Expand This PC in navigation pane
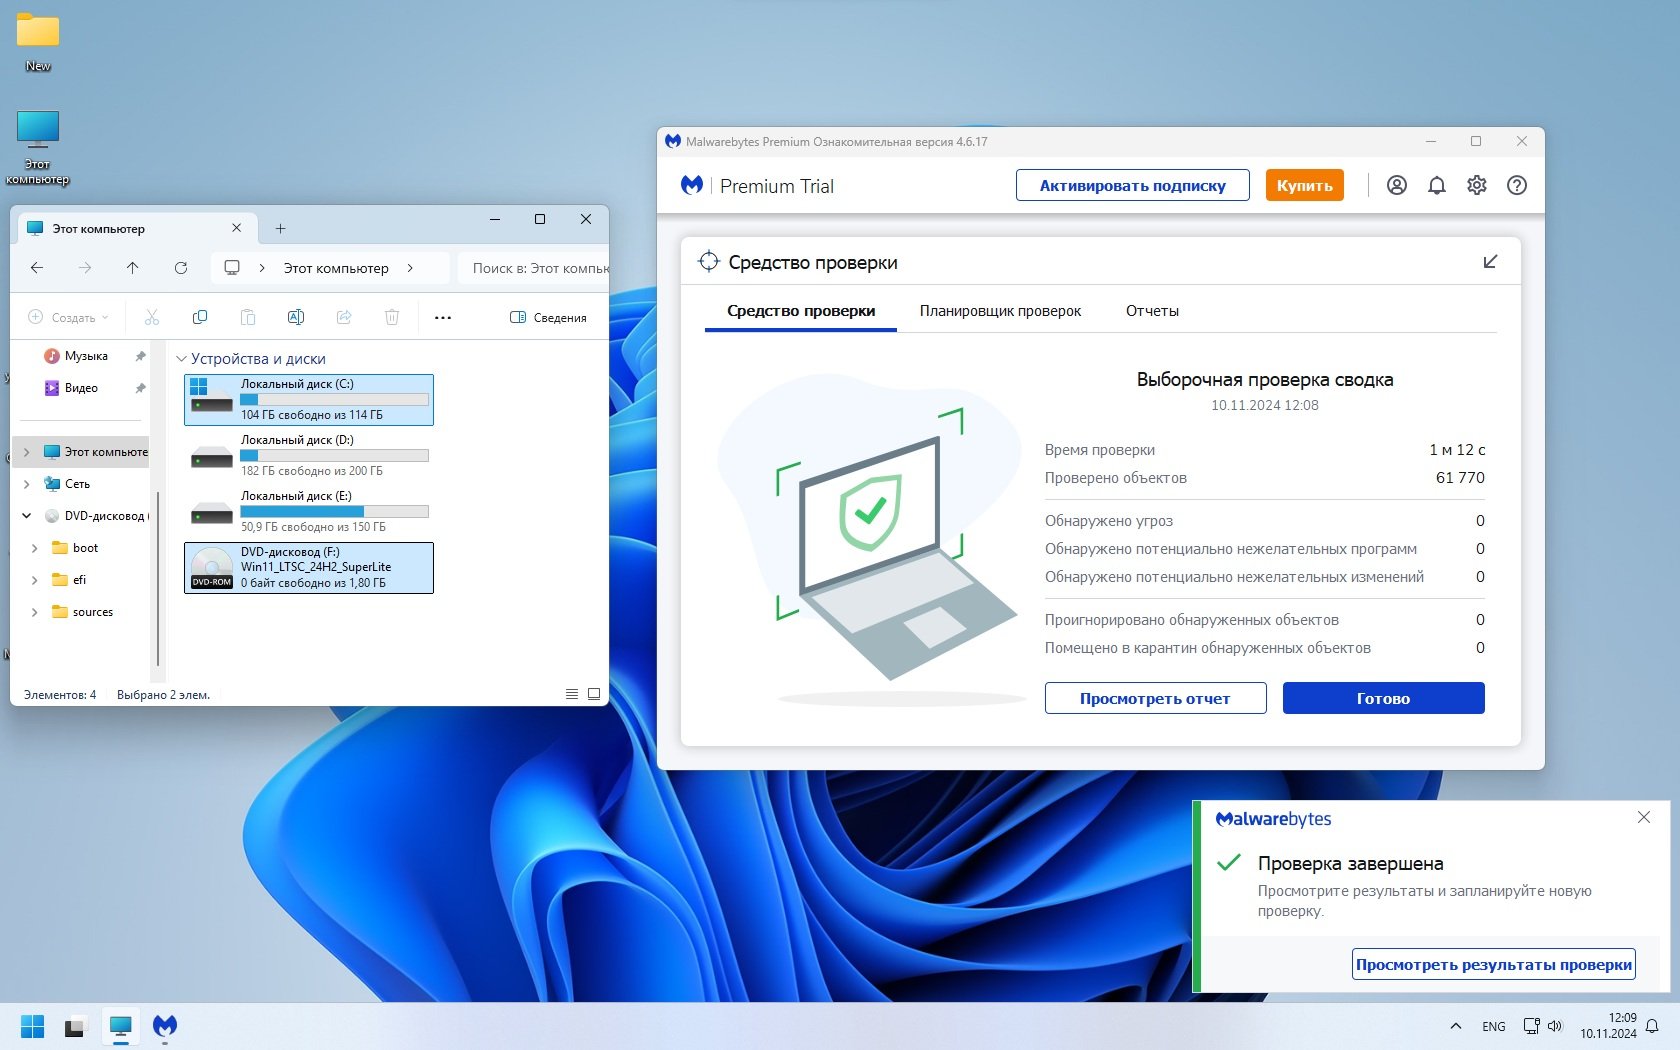1680x1050 pixels. coord(27,452)
